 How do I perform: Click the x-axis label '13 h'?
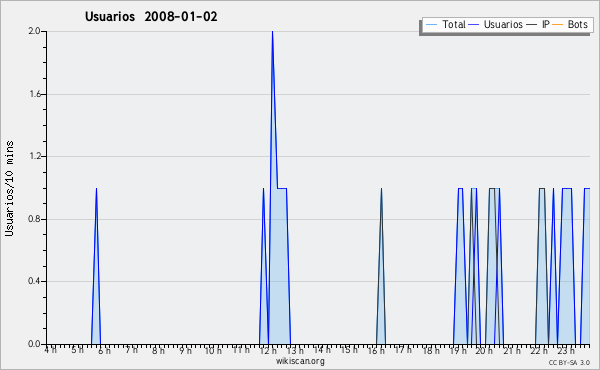(x=295, y=350)
